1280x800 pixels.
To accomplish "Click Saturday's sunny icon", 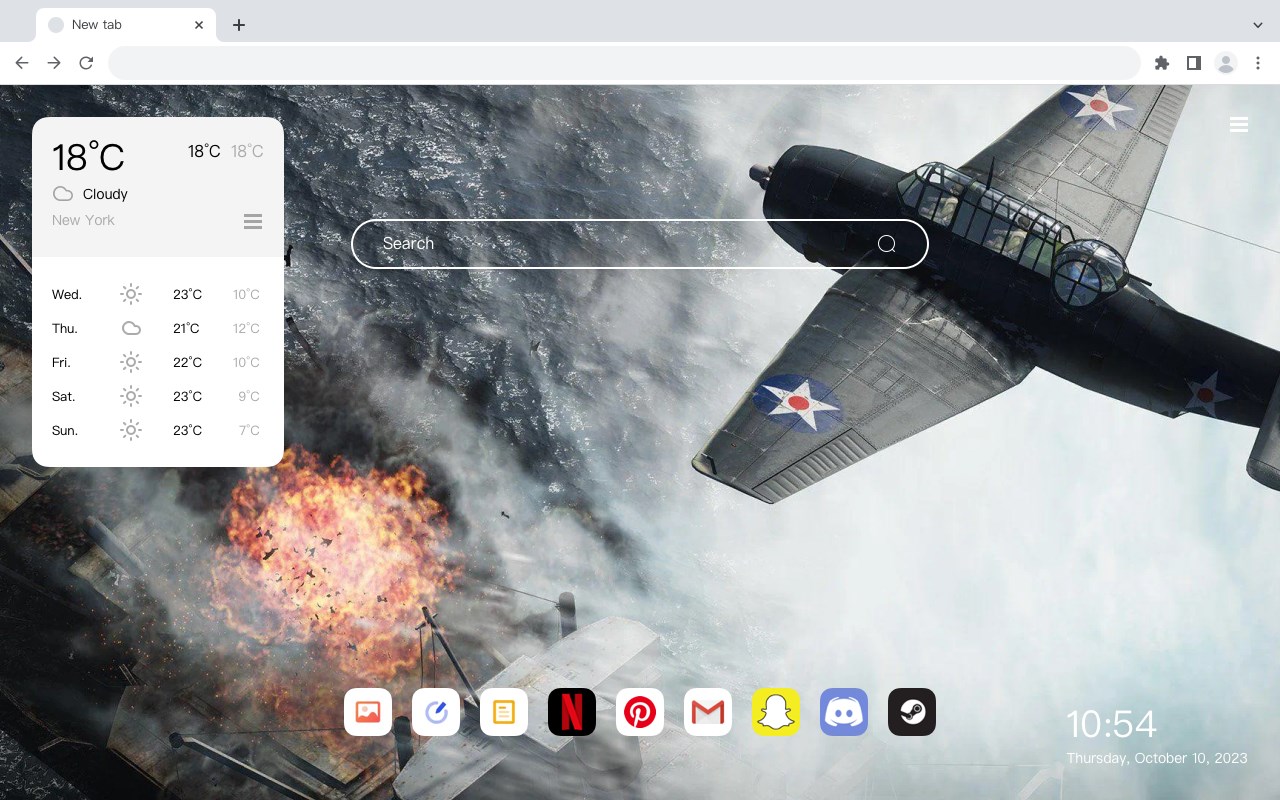I will click(x=131, y=396).
